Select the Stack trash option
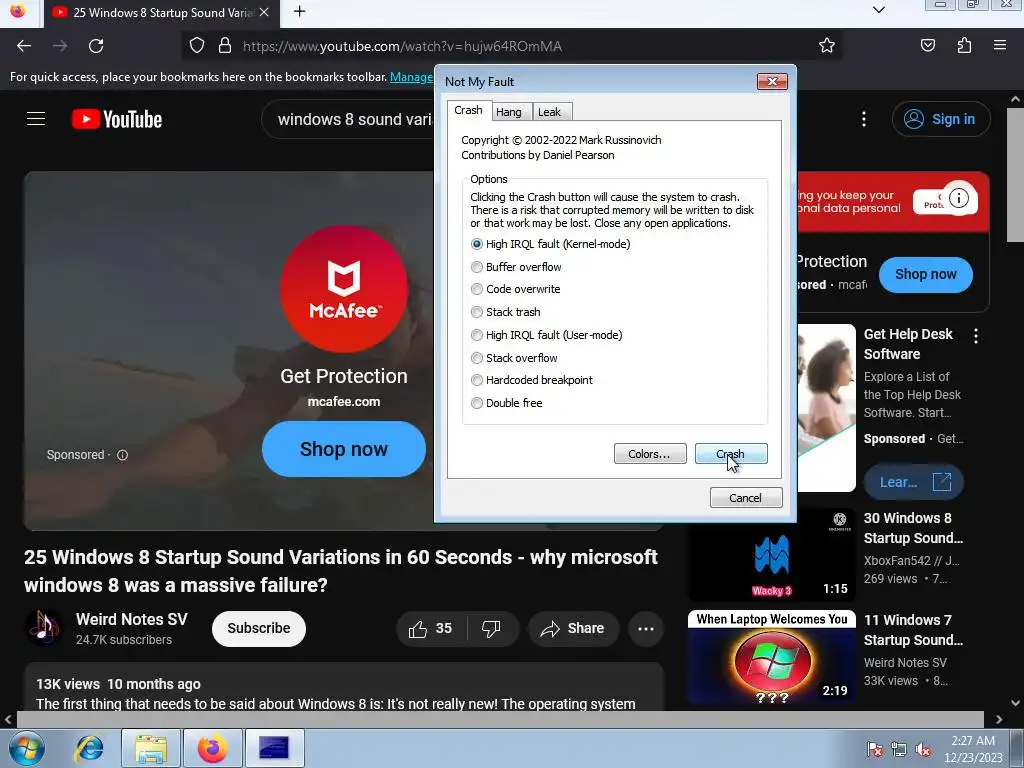The image size is (1024, 768). 505,312
